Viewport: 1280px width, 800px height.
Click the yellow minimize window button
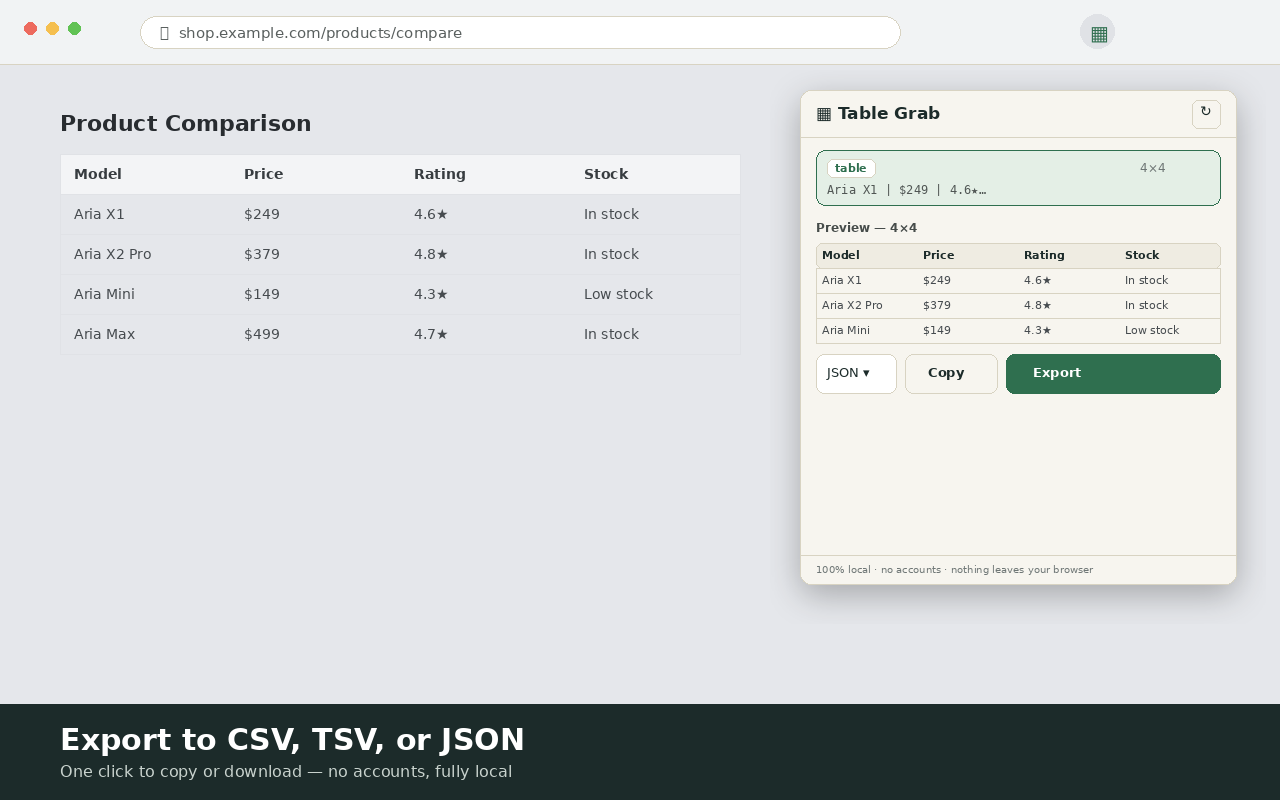click(52, 29)
